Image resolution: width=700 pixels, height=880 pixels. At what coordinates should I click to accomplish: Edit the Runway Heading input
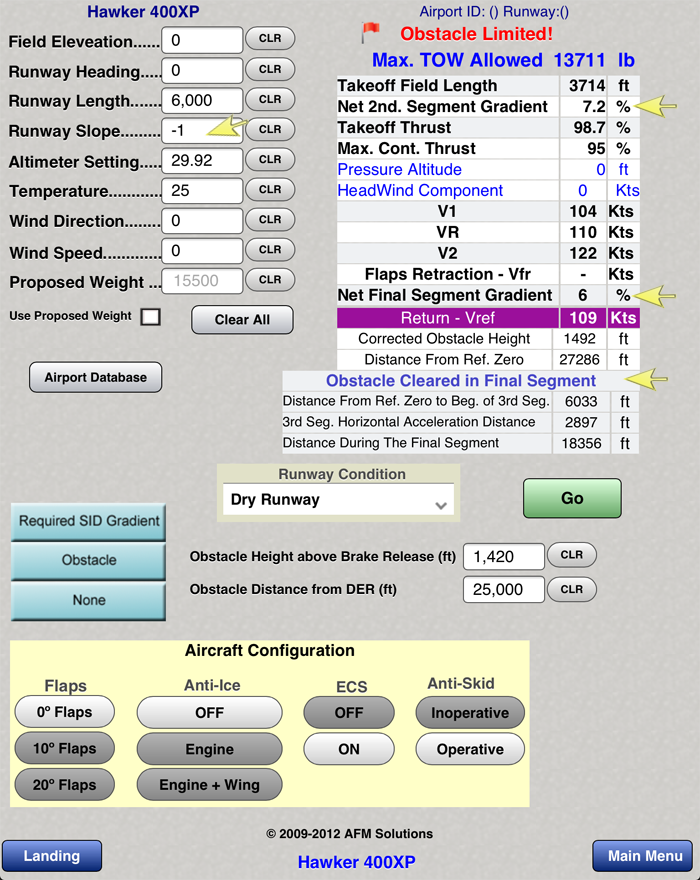pos(202,71)
